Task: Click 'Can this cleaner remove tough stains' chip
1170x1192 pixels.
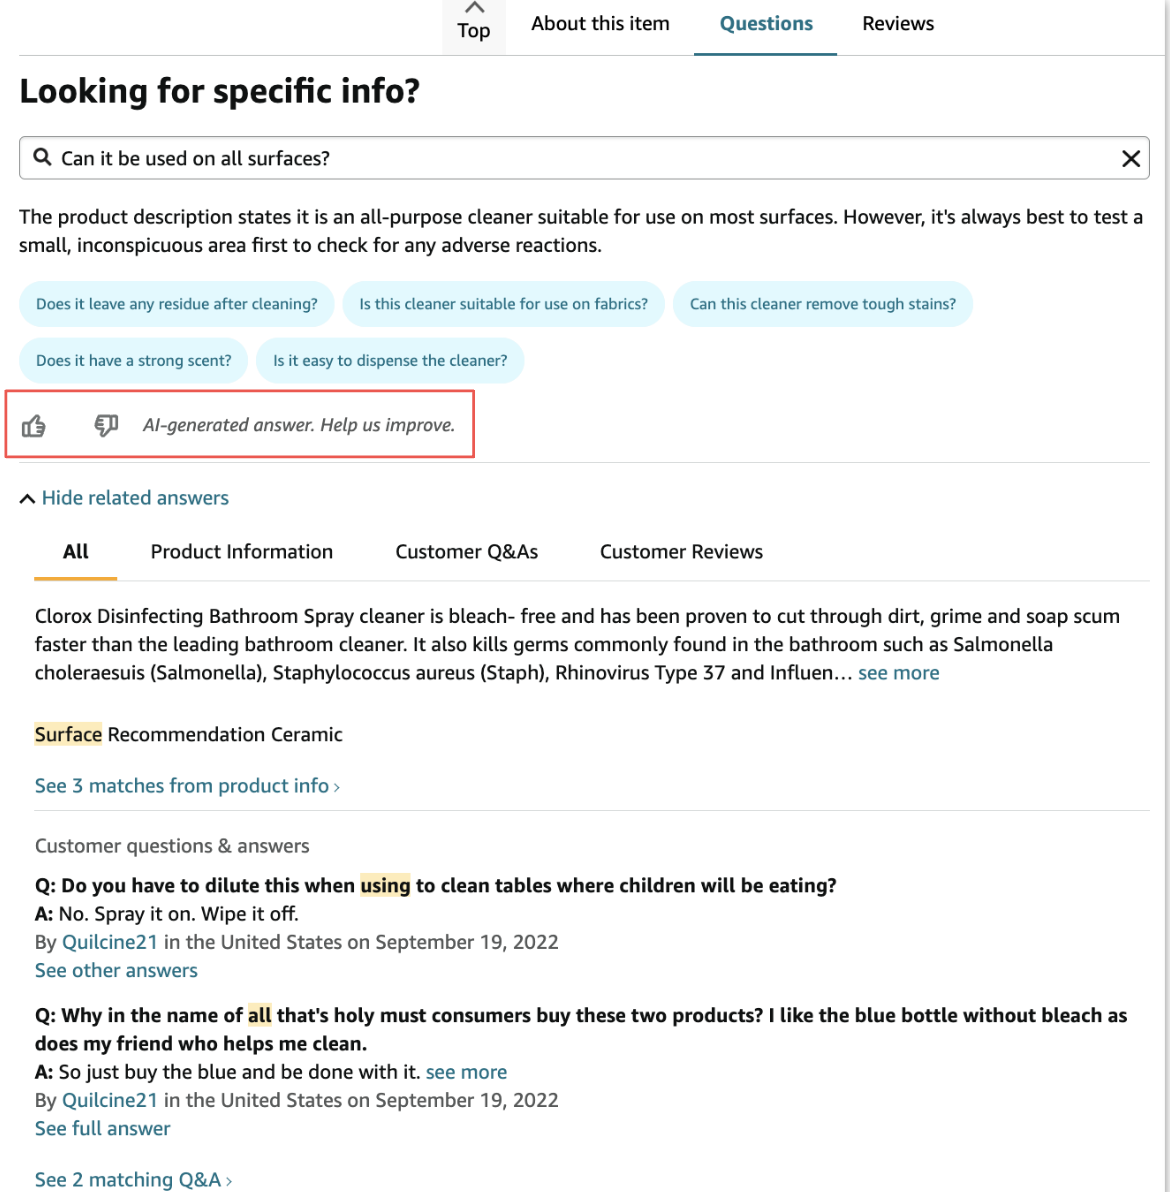Action: [822, 304]
